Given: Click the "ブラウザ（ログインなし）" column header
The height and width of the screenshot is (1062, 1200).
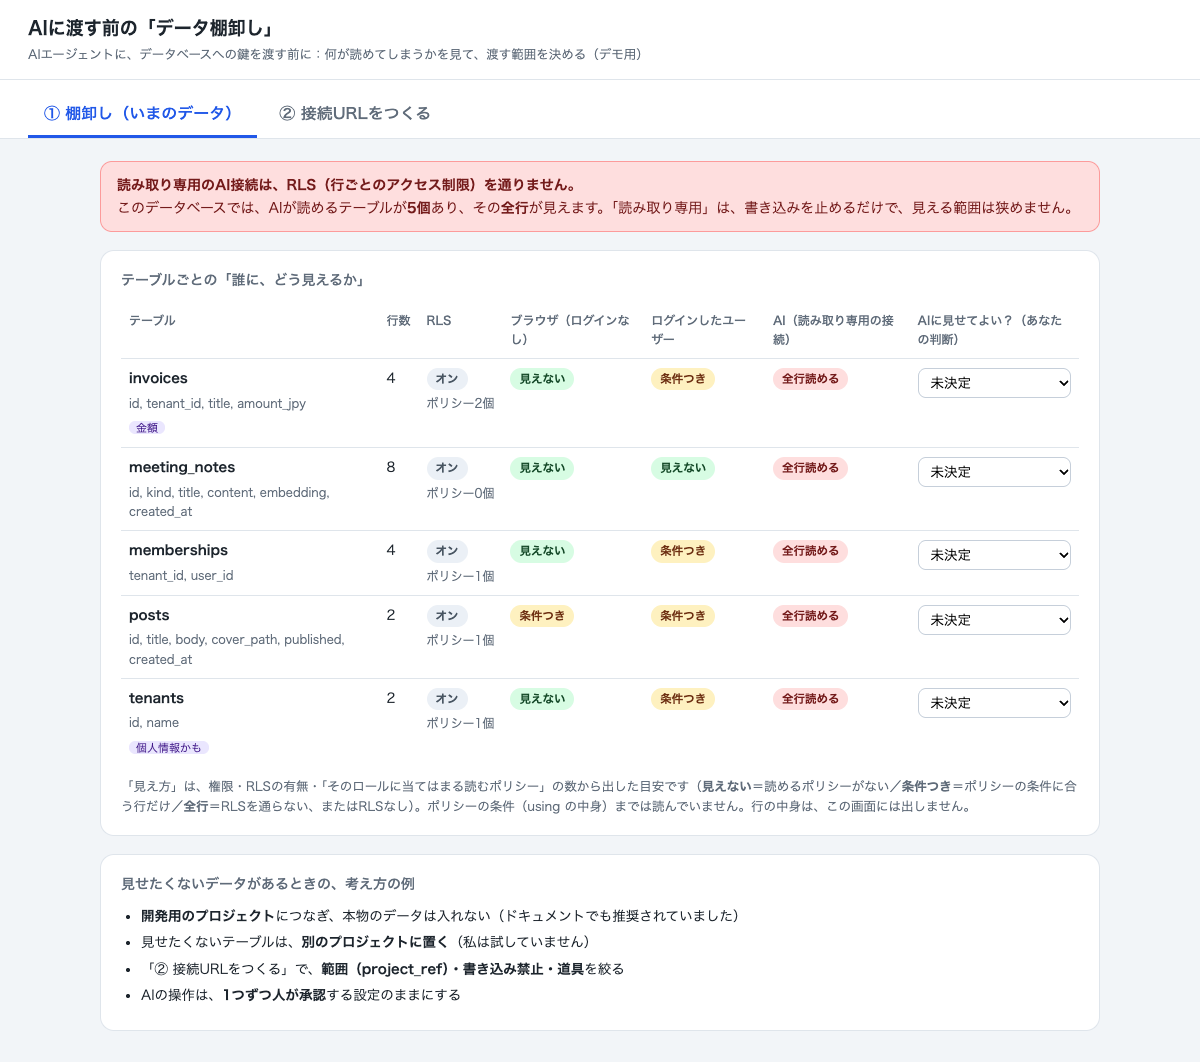Looking at the screenshot, I should [x=570, y=330].
